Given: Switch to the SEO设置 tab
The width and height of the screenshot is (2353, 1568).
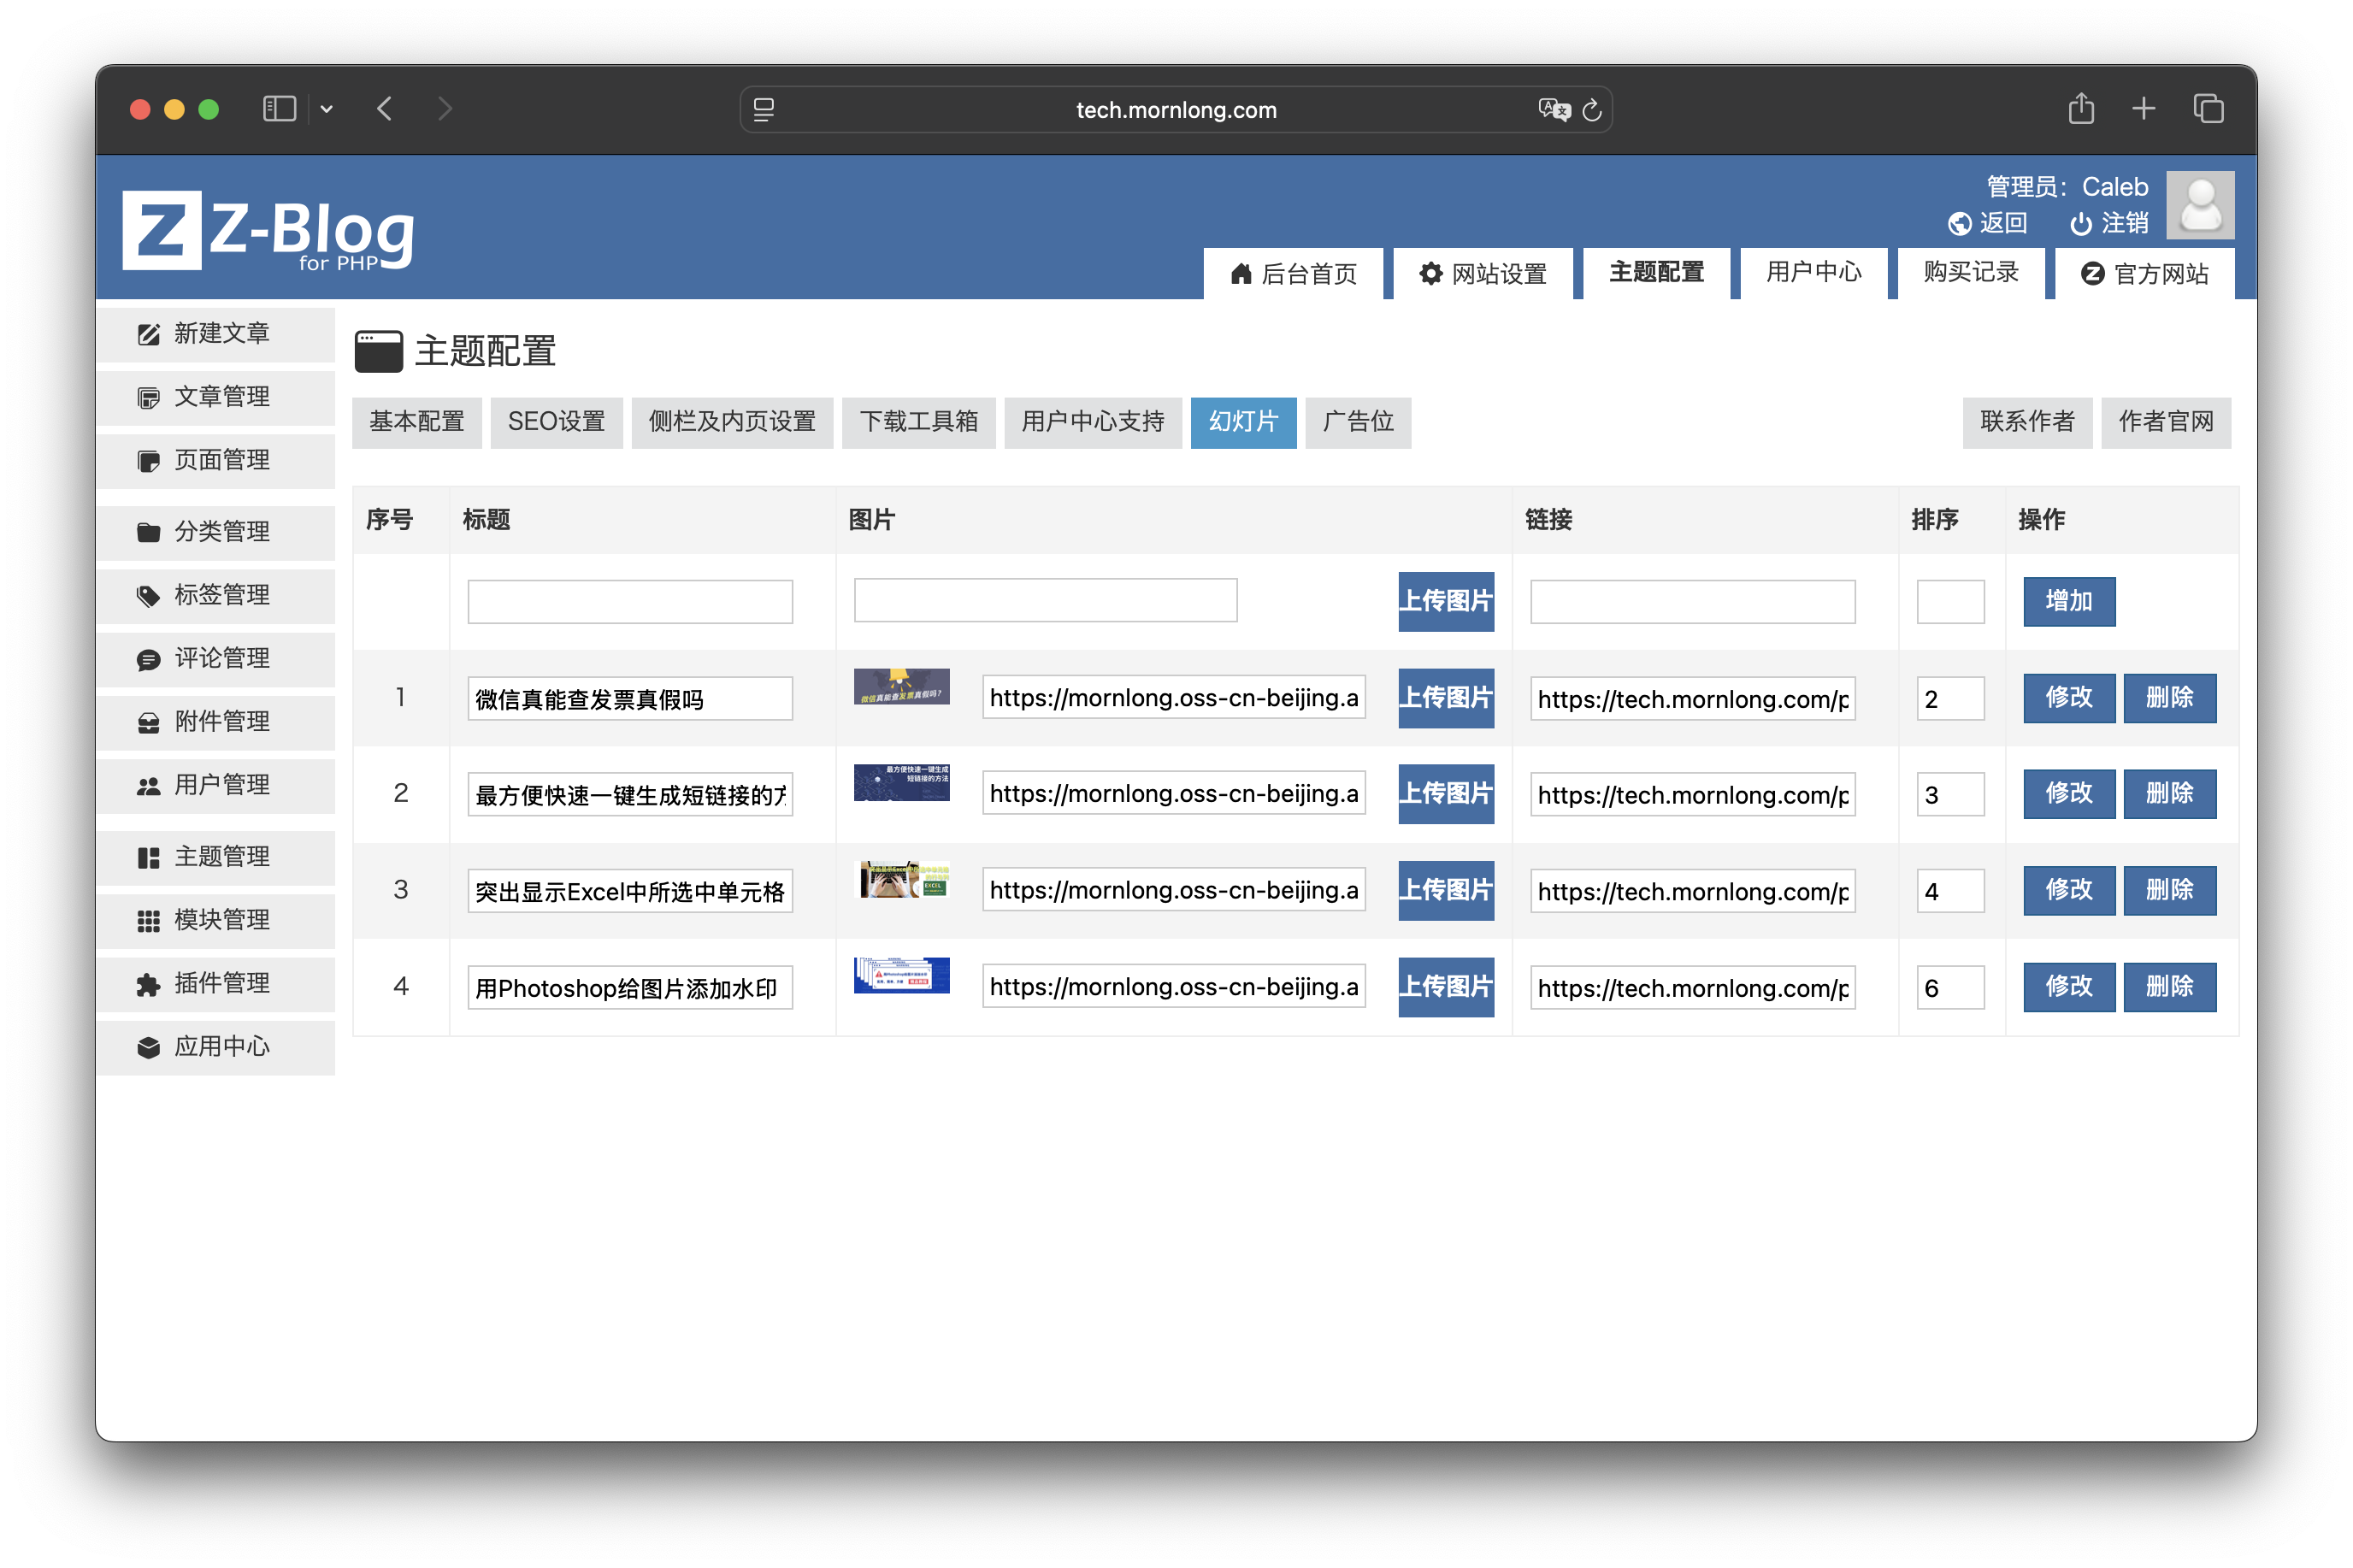Looking at the screenshot, I should (x=556, y=422).
